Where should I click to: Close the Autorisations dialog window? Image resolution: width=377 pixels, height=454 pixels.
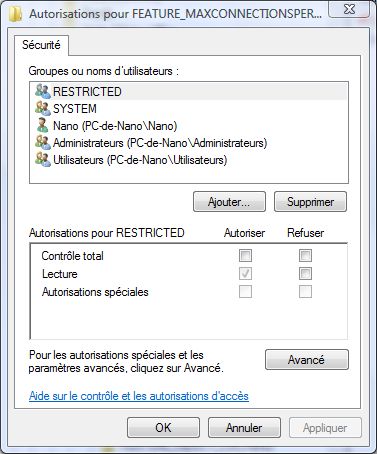(x=349, y=9)
